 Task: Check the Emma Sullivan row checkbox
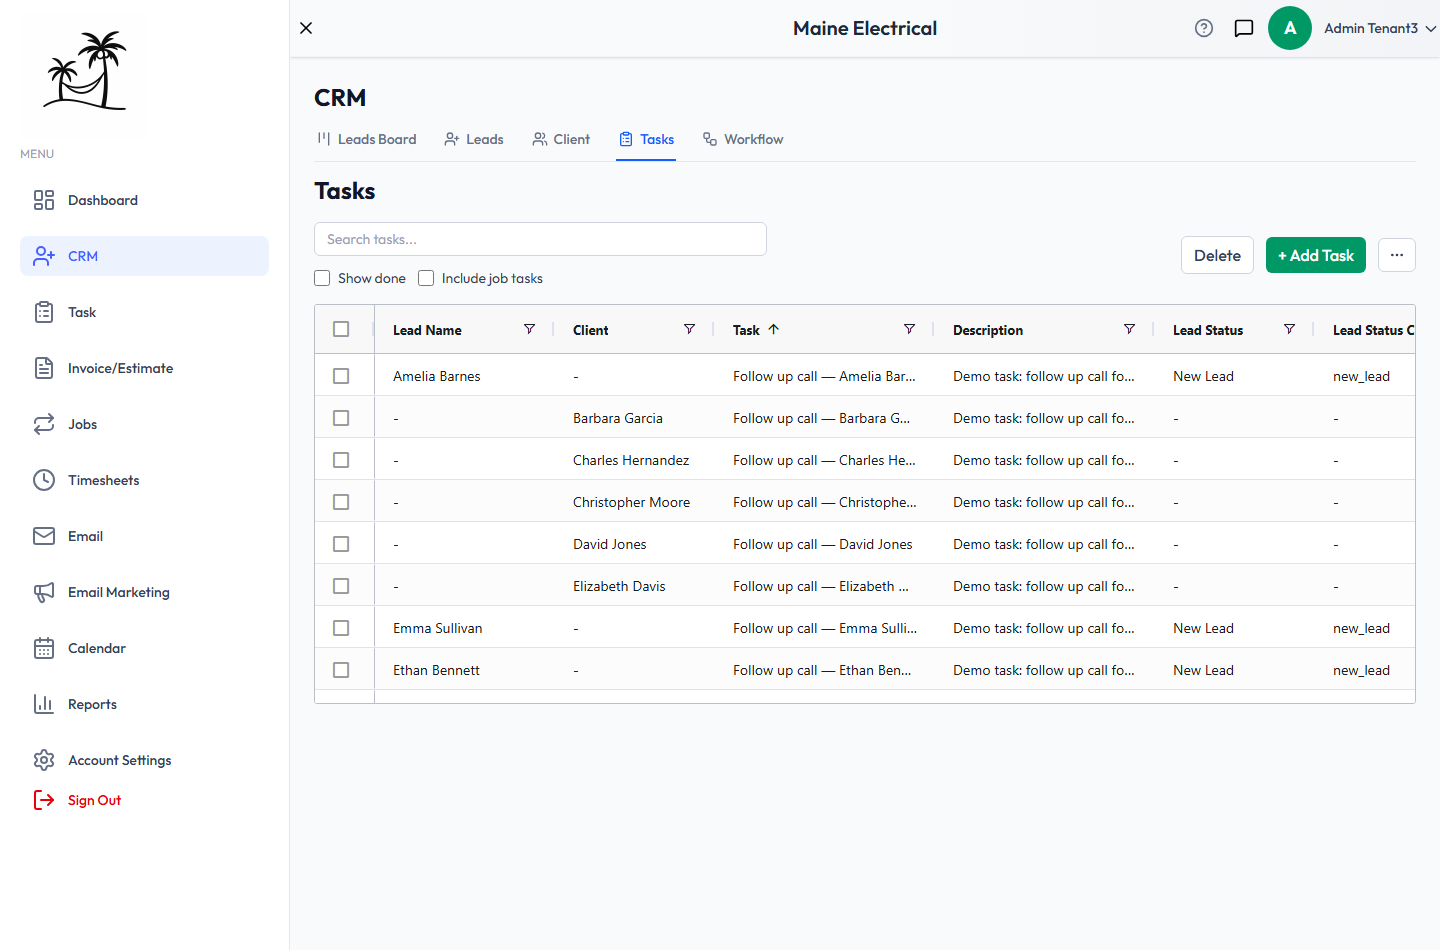coord(341,628)
